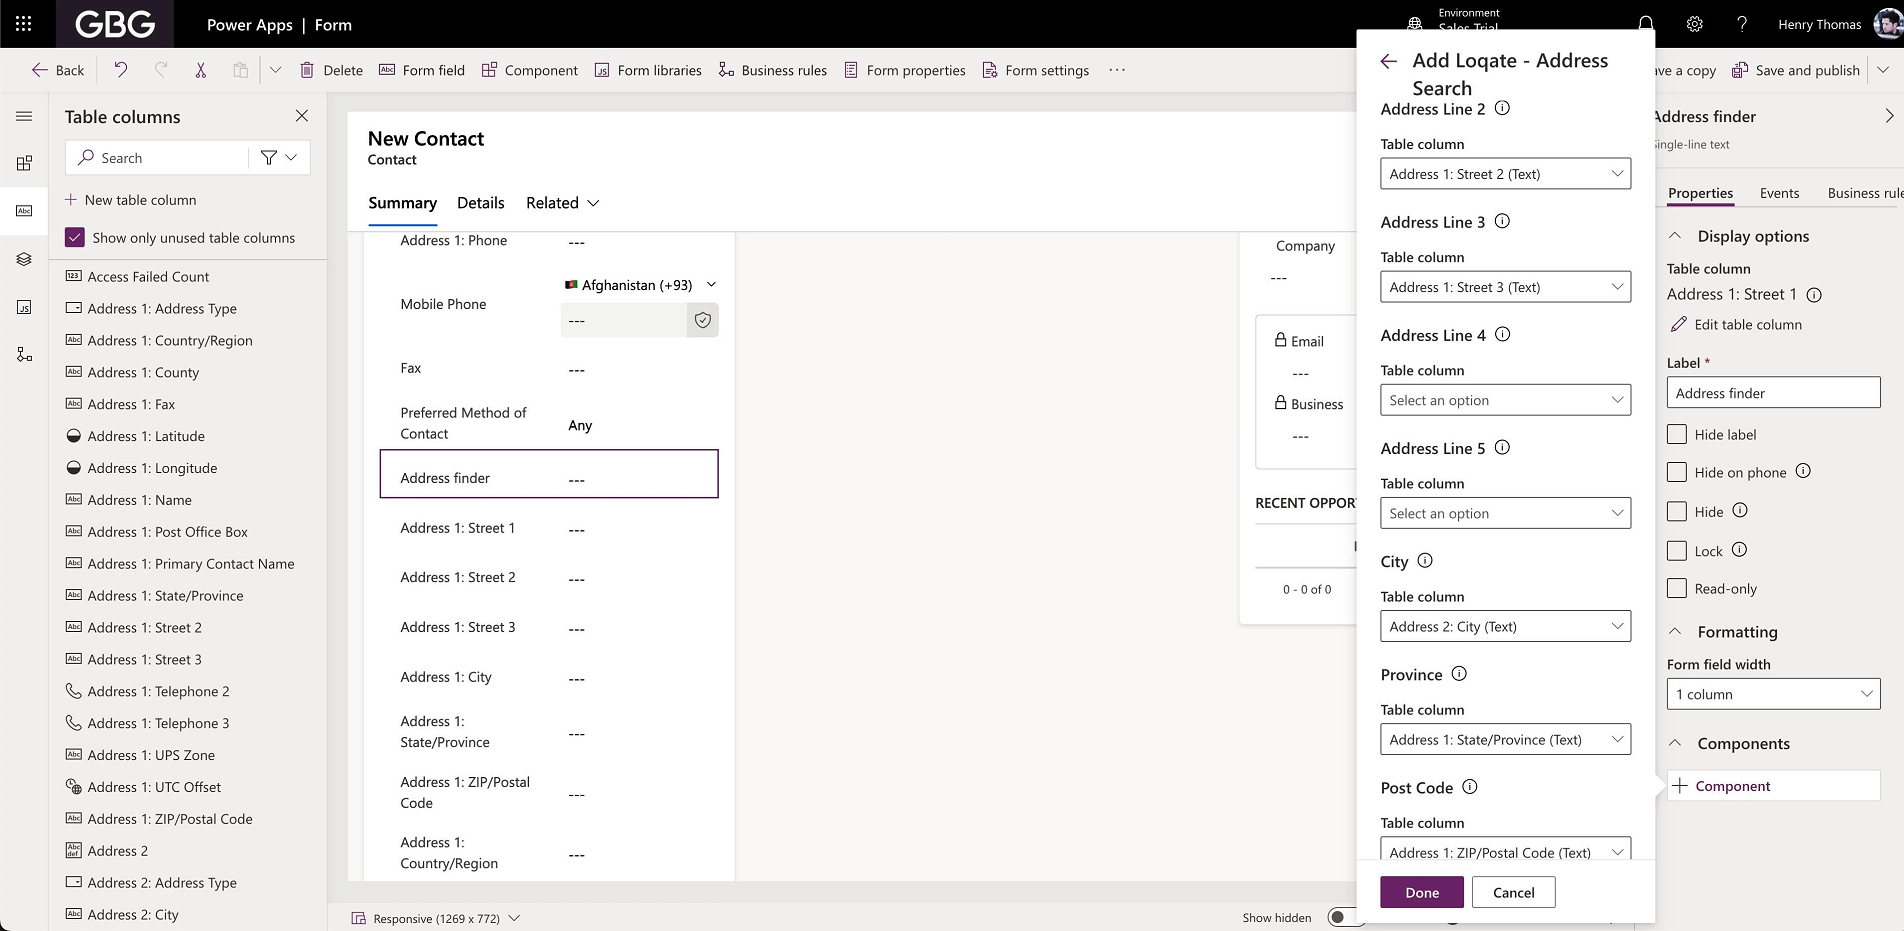Open Form libraries from the toolbar
This screenshot has width=1904, height=931.
pyautogui.click(x=648, y=70)
